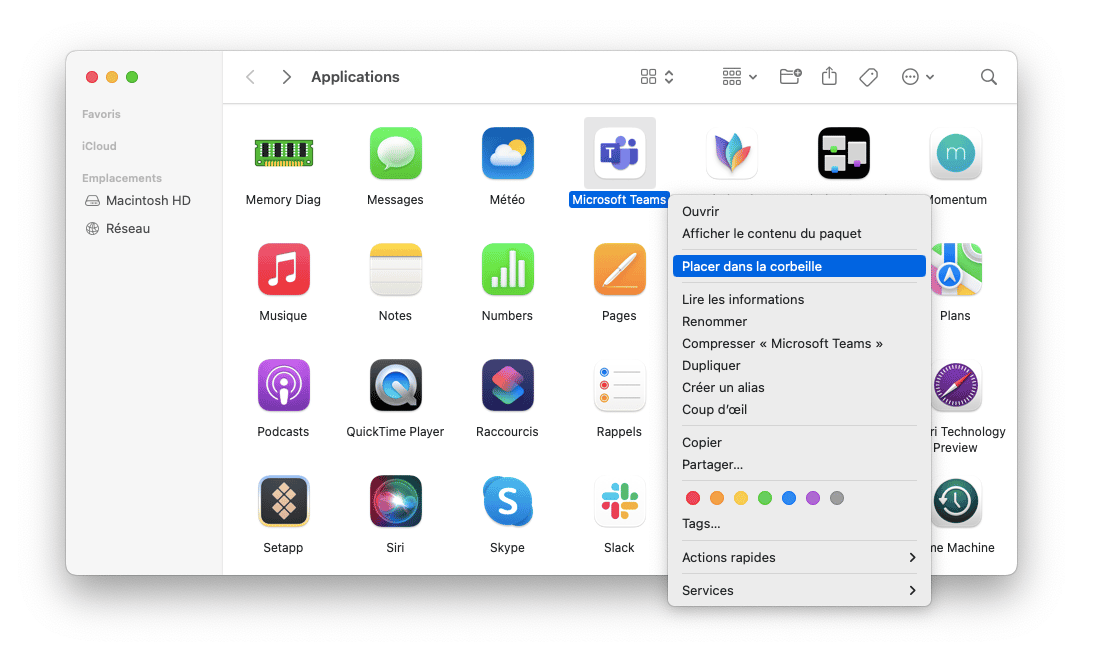Select the Pages app icon

click(620, 269)
